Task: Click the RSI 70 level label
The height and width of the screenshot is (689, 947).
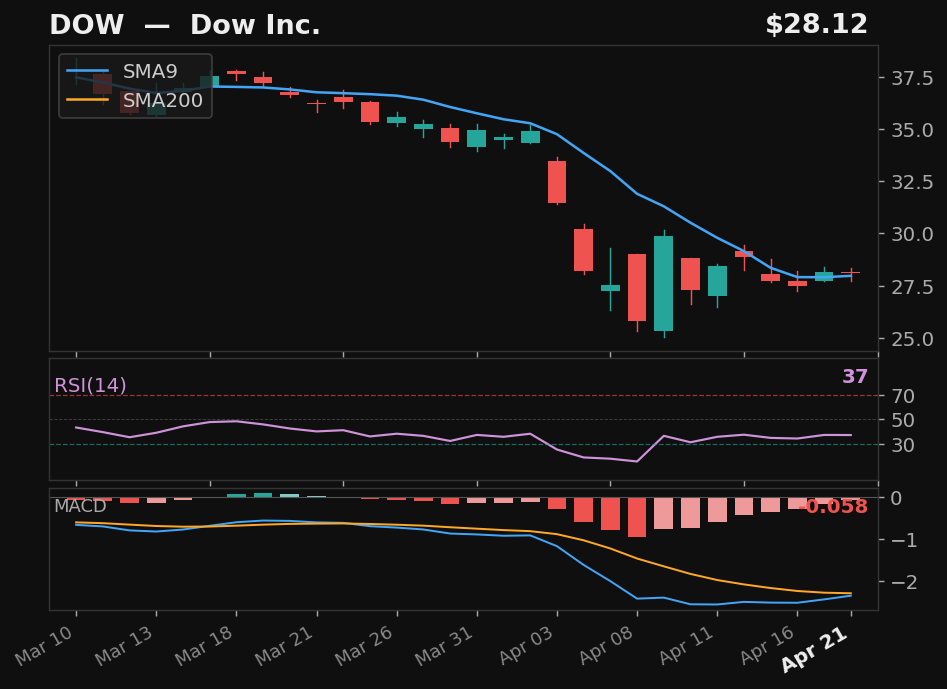Action: coord(904,396)
